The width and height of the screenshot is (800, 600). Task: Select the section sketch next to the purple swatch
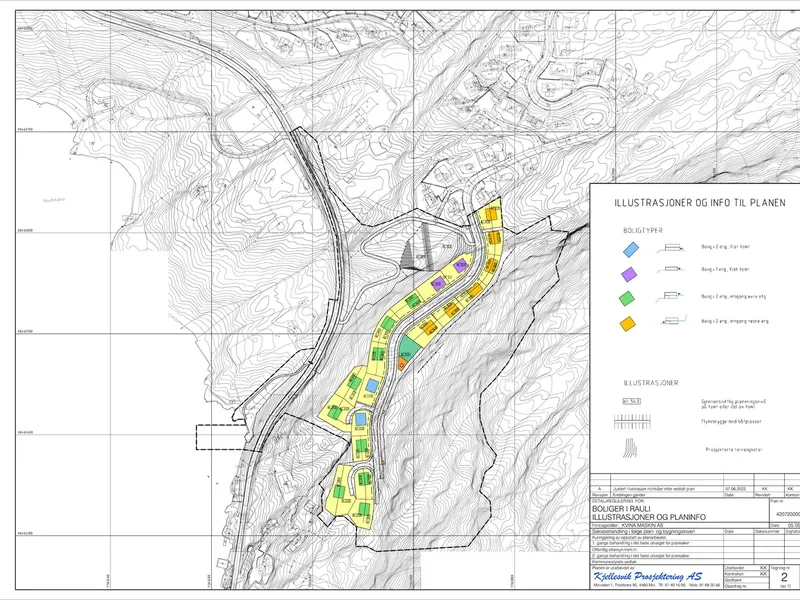[669, 269]
